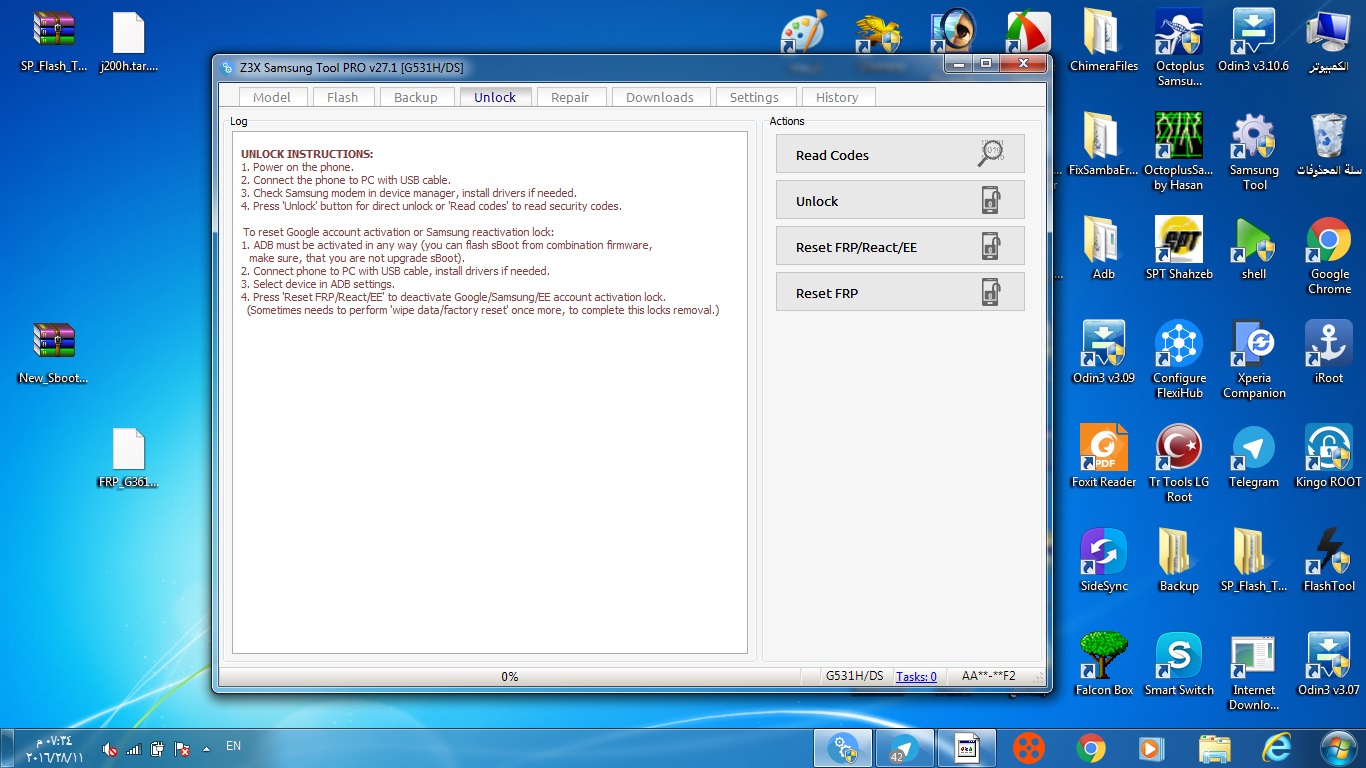Open the Telegram desktop shortcut
This screenshot has width=1366, height=768.
1254,458
